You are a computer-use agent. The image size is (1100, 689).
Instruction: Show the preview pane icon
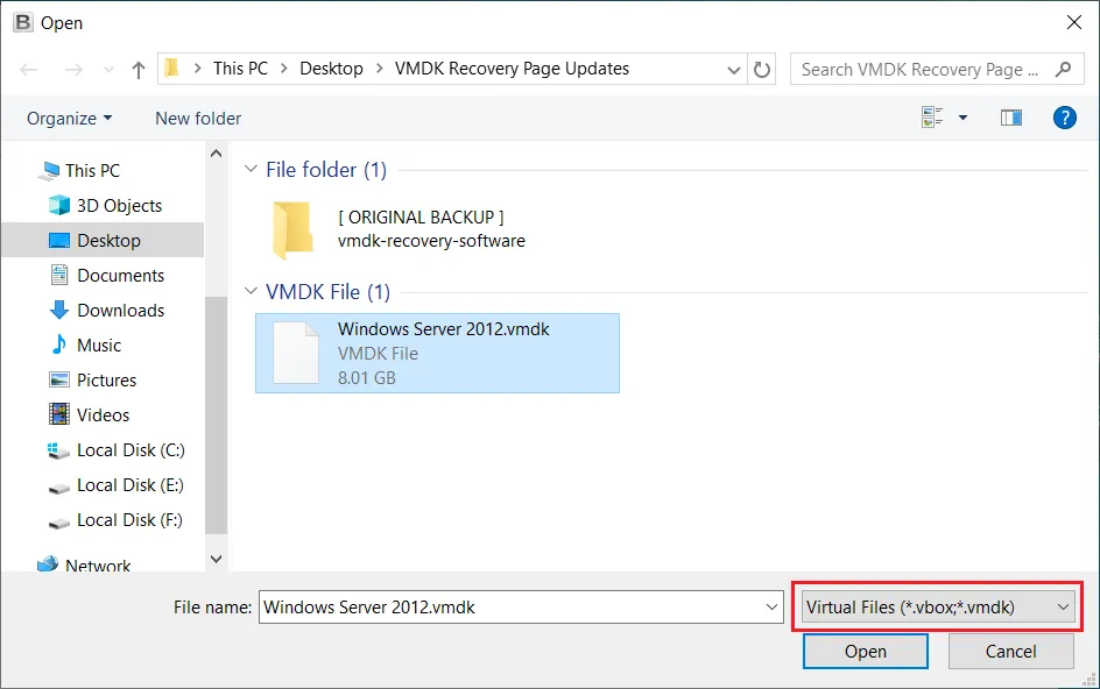(x=1010, y=117)
